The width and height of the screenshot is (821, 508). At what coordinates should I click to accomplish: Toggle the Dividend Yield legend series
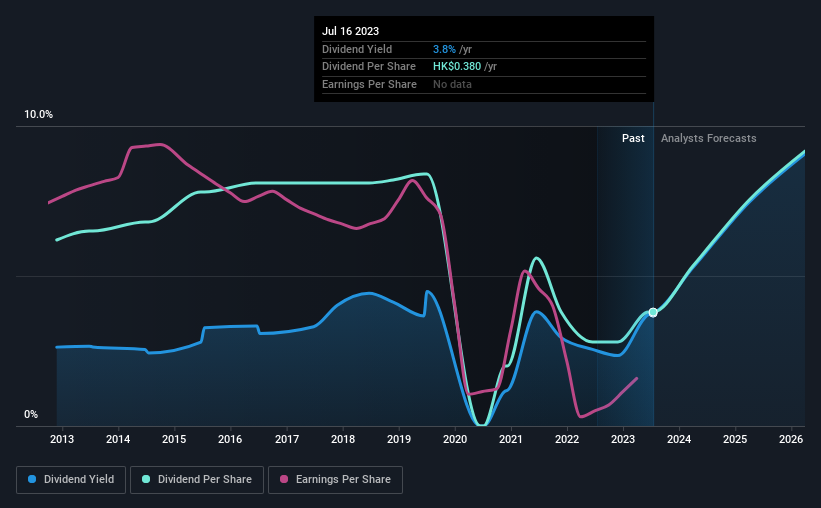coord(71,480)
